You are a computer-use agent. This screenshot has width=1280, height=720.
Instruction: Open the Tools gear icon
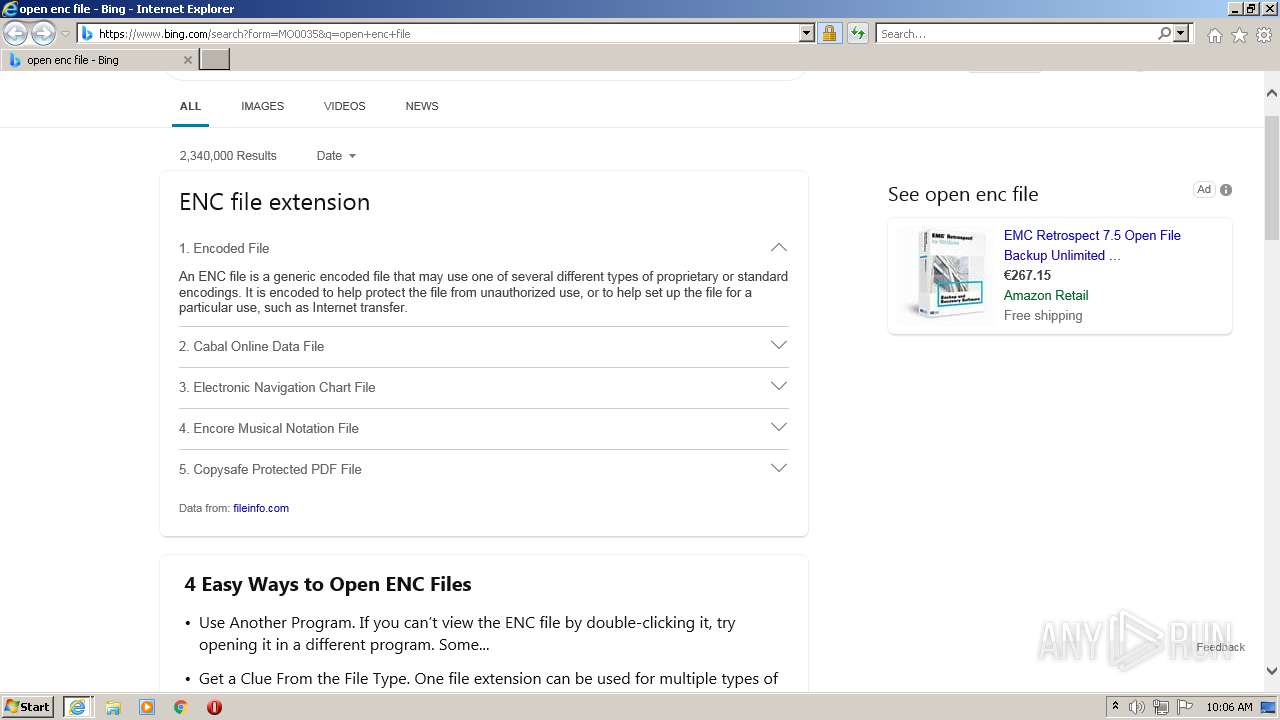[1264, 35]
